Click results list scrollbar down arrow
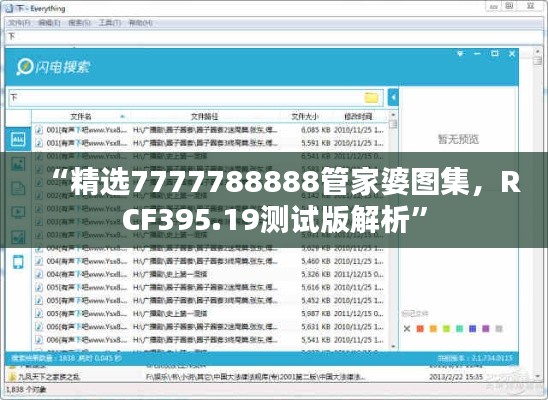This screenshot has width=548, height=400. tap(393, 347)
